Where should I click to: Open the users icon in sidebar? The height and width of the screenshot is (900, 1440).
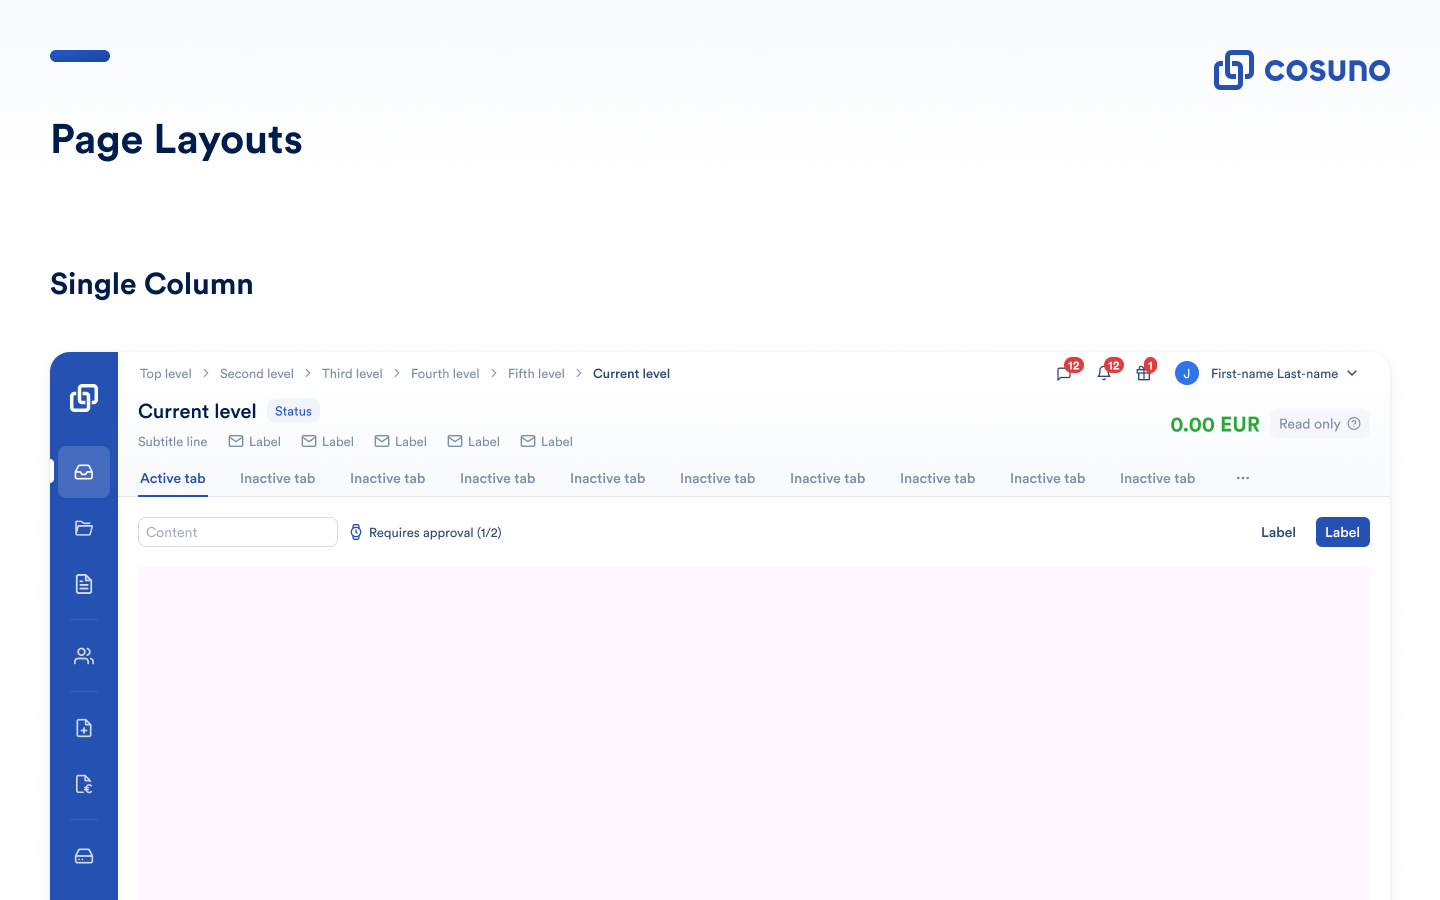(x=84, y=656)
